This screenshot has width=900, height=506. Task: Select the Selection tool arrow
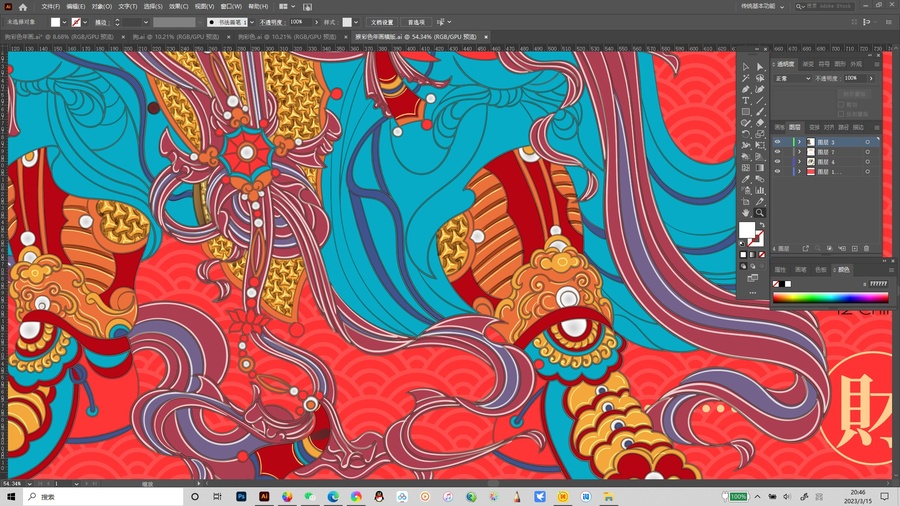746,67
